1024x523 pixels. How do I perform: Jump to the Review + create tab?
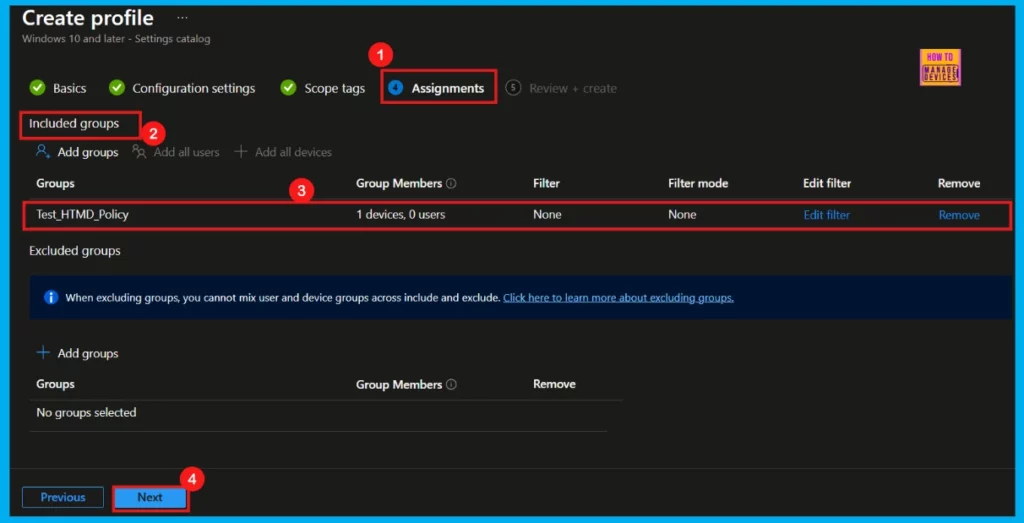[573, 88]
